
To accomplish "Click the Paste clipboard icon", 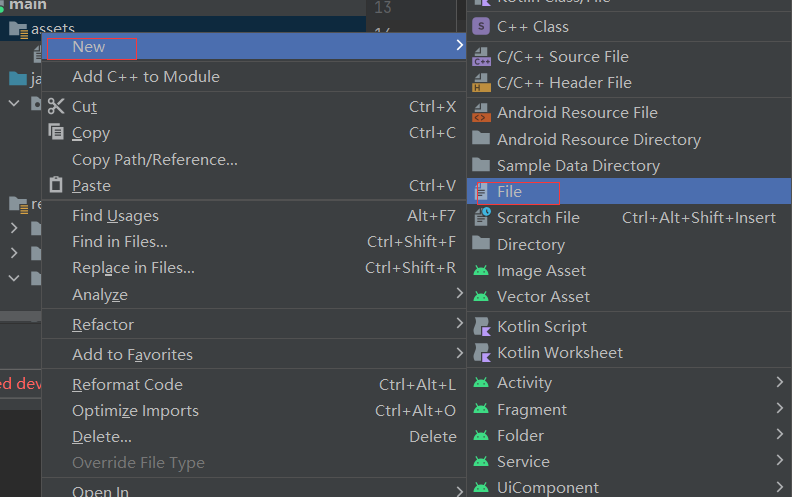I will click(55, 185).
